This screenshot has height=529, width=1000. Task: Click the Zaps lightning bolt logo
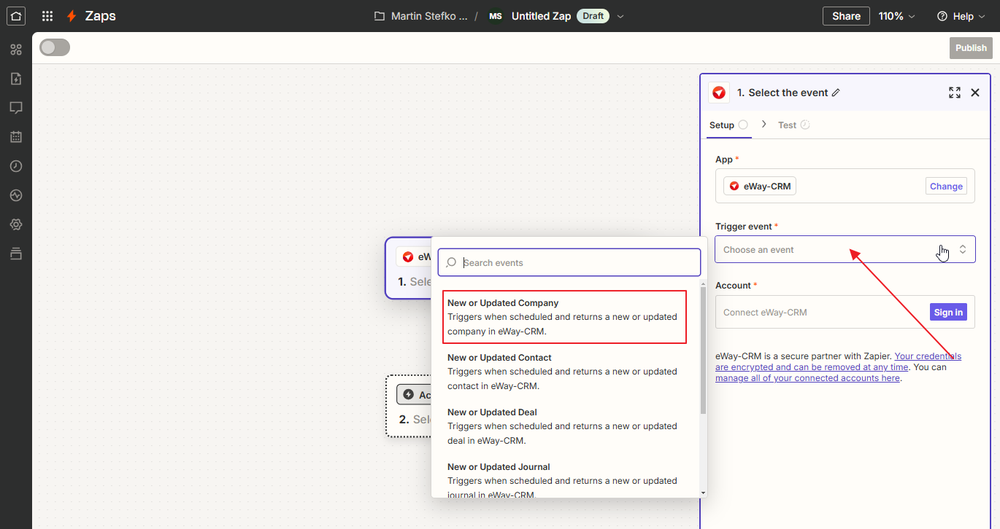coord(71,16)
